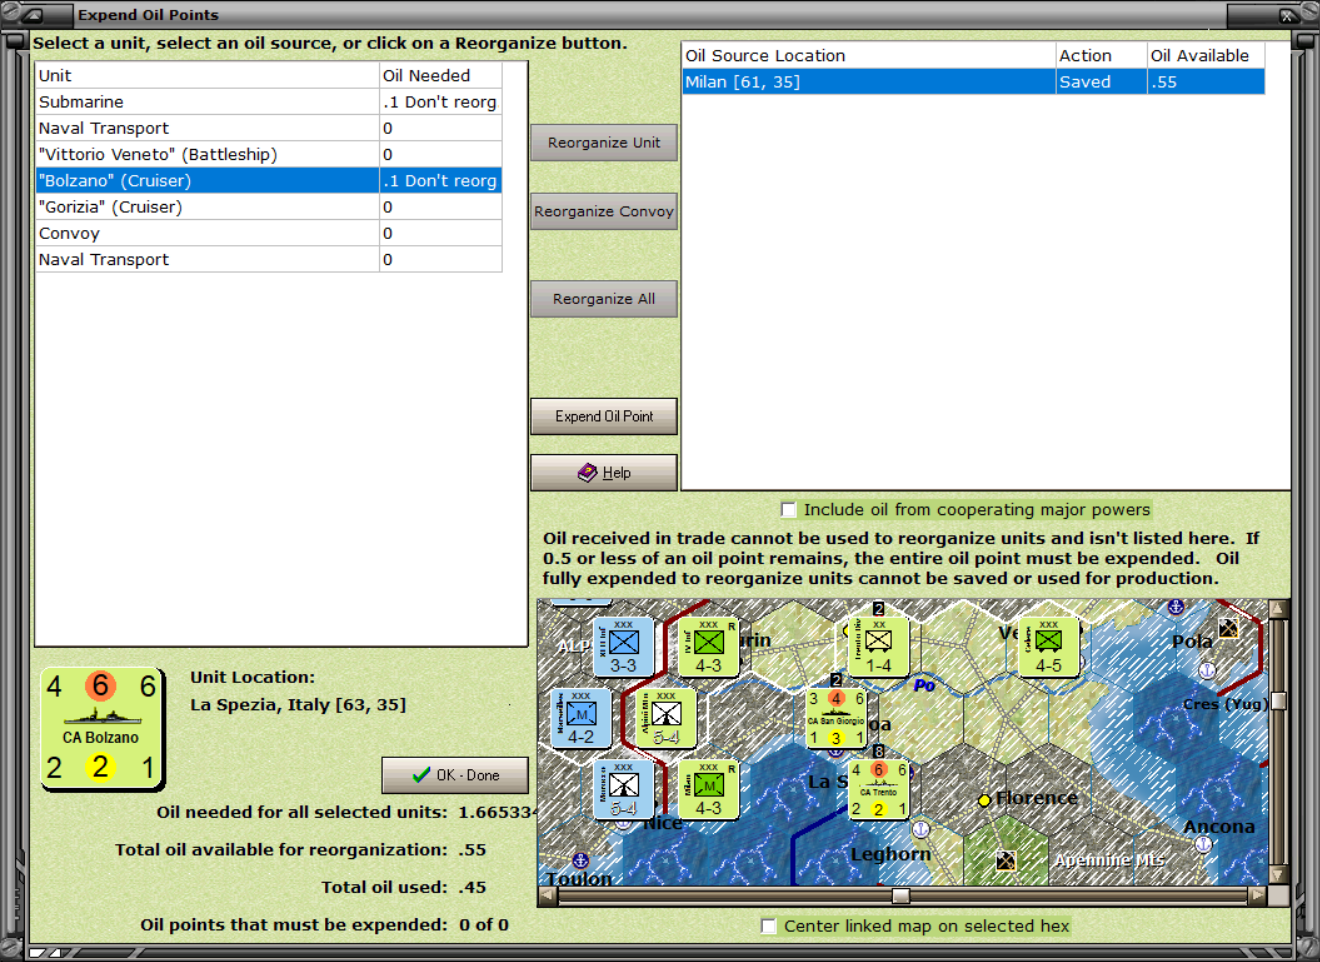Click the blue 5-4 mountain counter near Nice

(x=623, y=789)
